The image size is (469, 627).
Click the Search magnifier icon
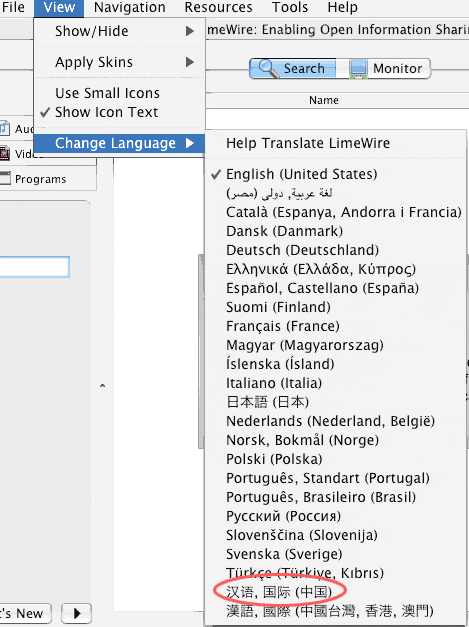pos(268,68)
